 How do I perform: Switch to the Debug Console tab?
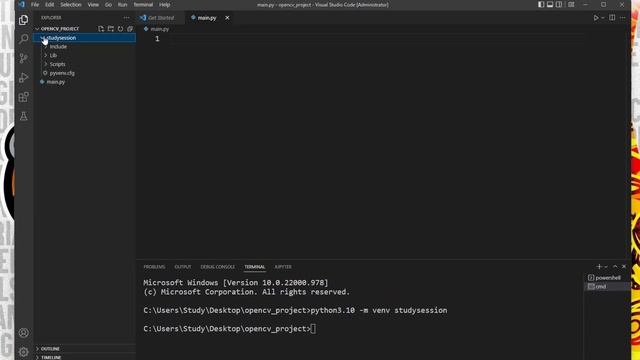[218, 267]
